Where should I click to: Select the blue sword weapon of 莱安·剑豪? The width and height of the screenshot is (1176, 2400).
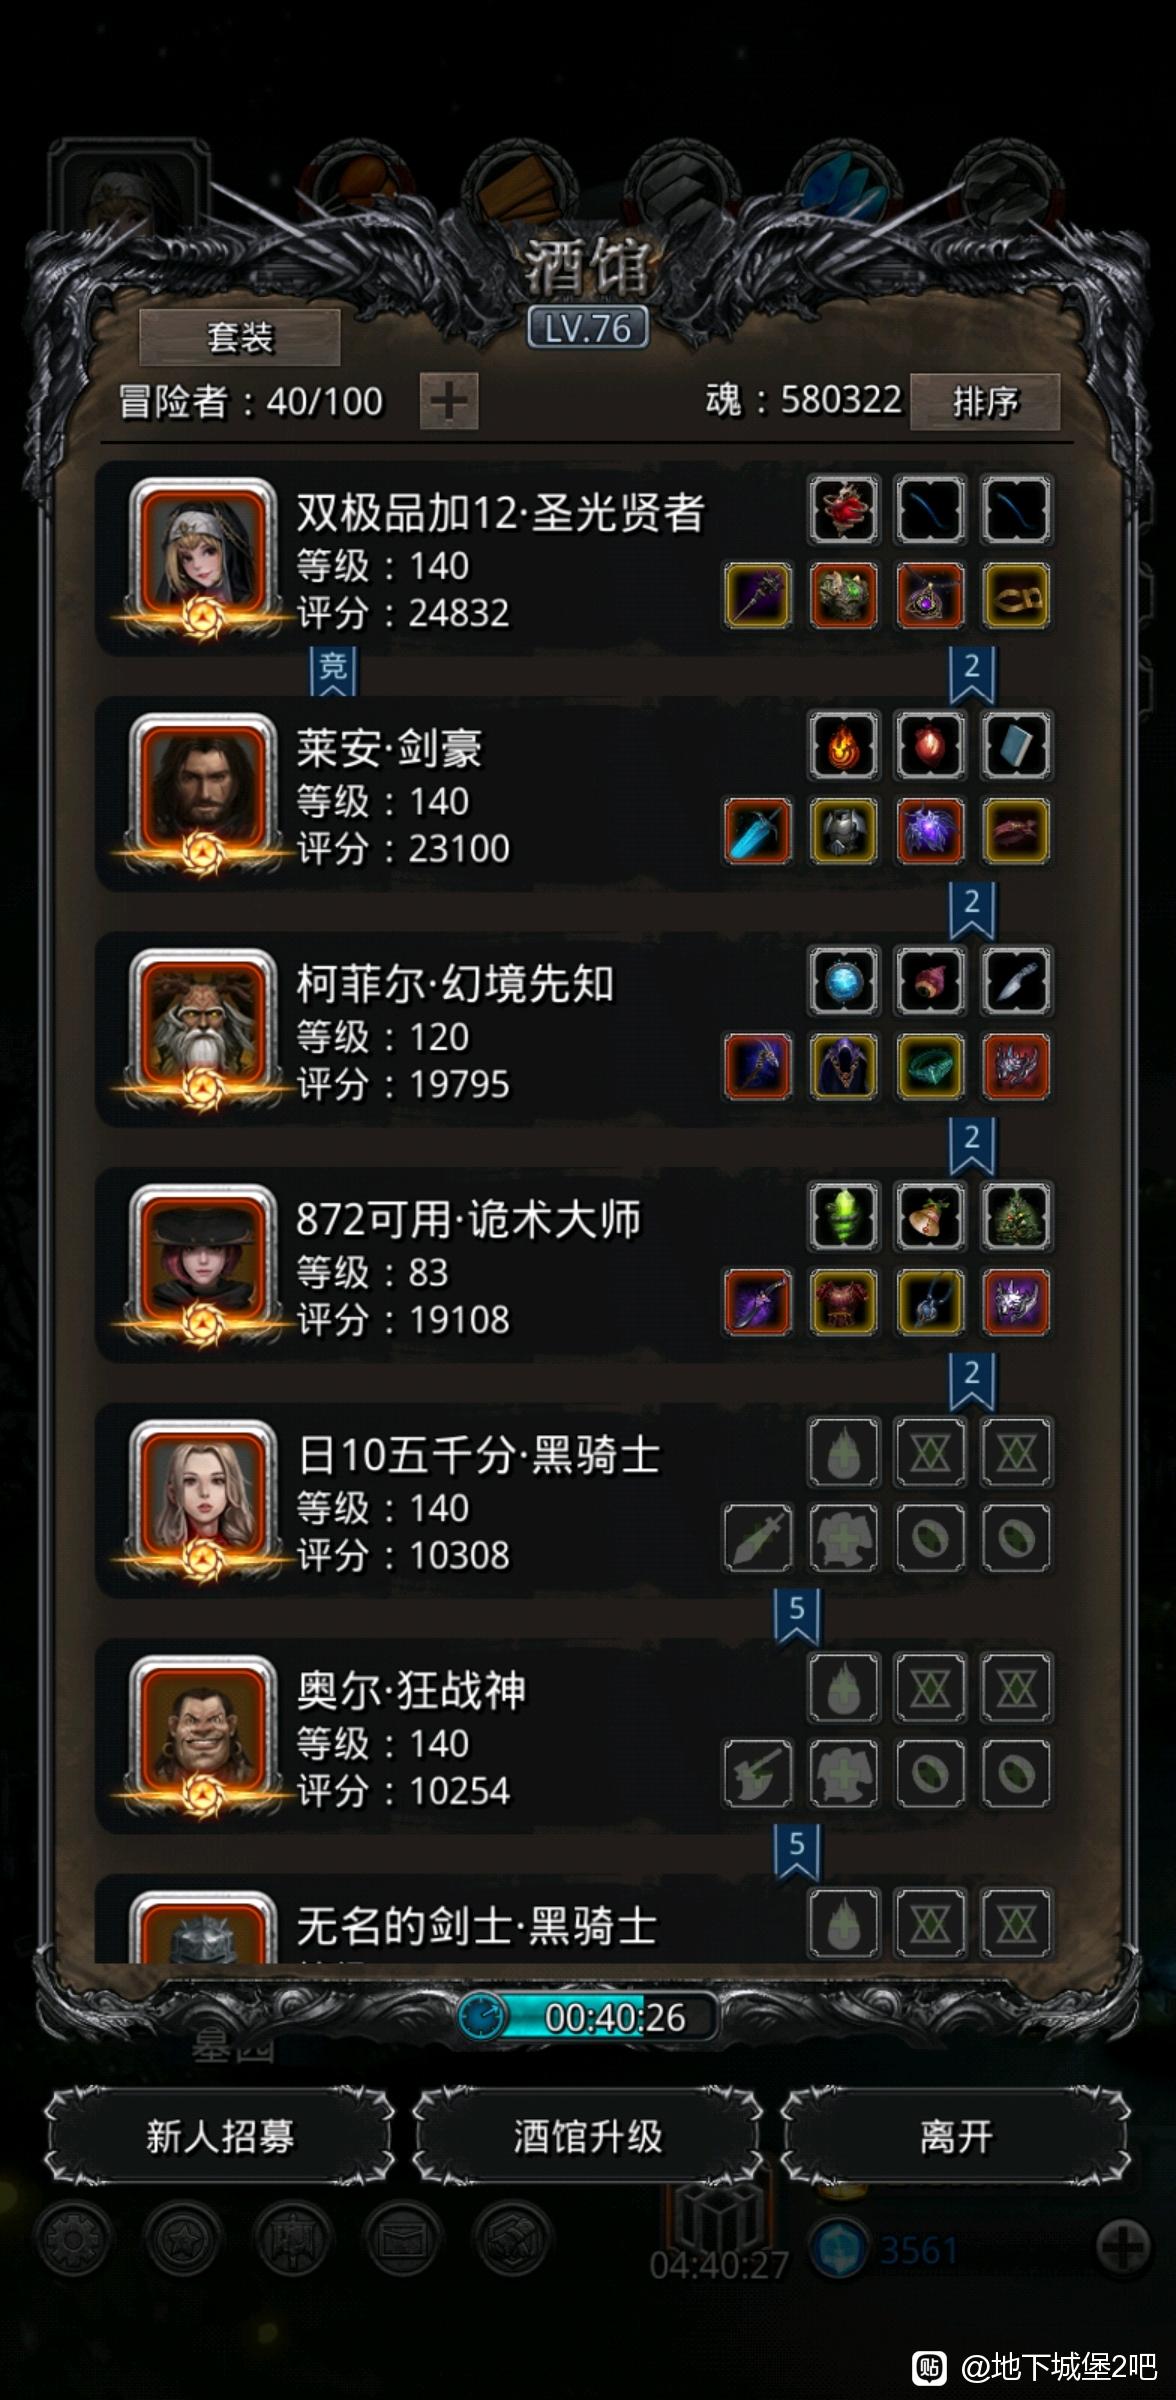(758, 831)
